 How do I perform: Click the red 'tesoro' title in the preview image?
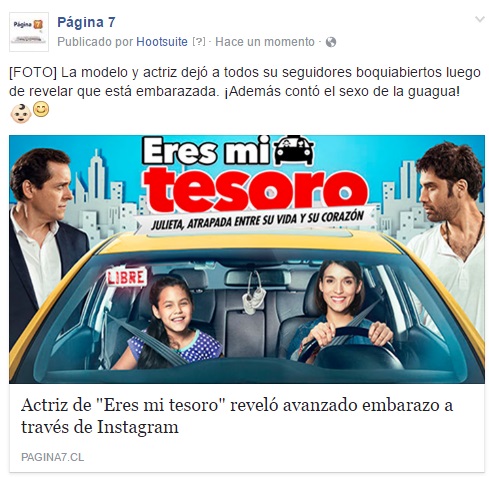click(x=256, y=189)
